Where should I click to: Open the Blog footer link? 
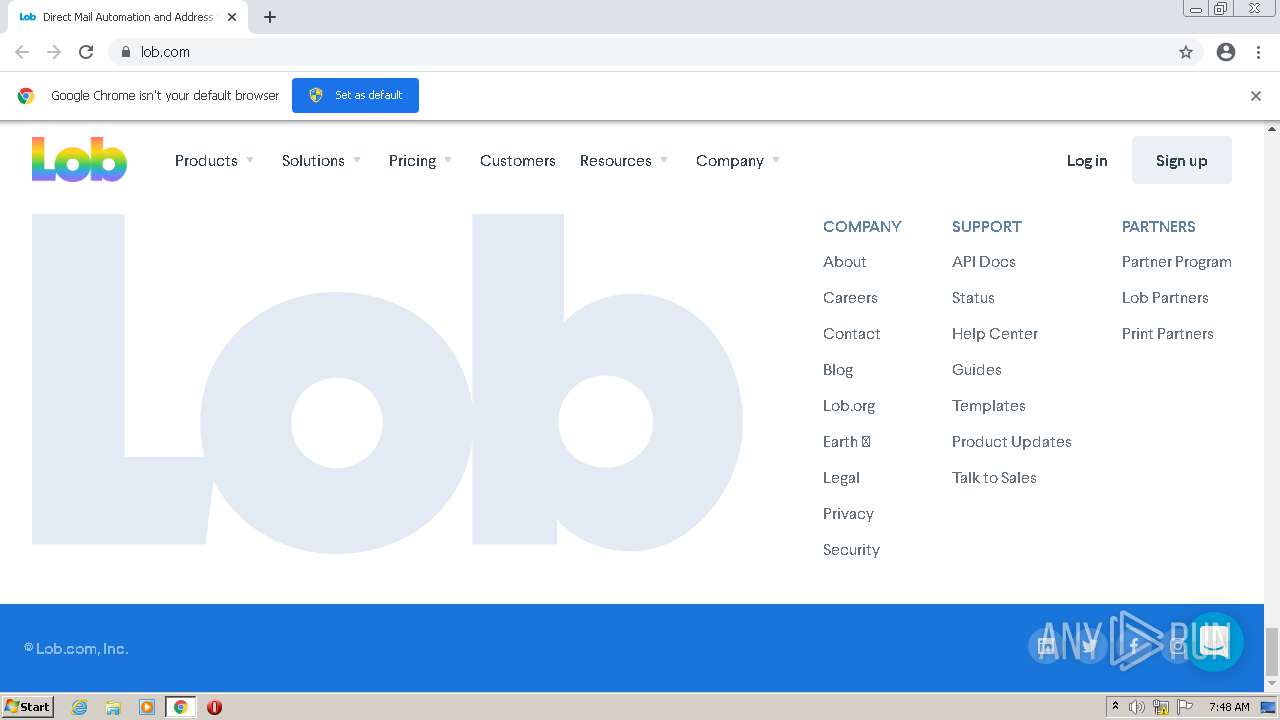838,370
